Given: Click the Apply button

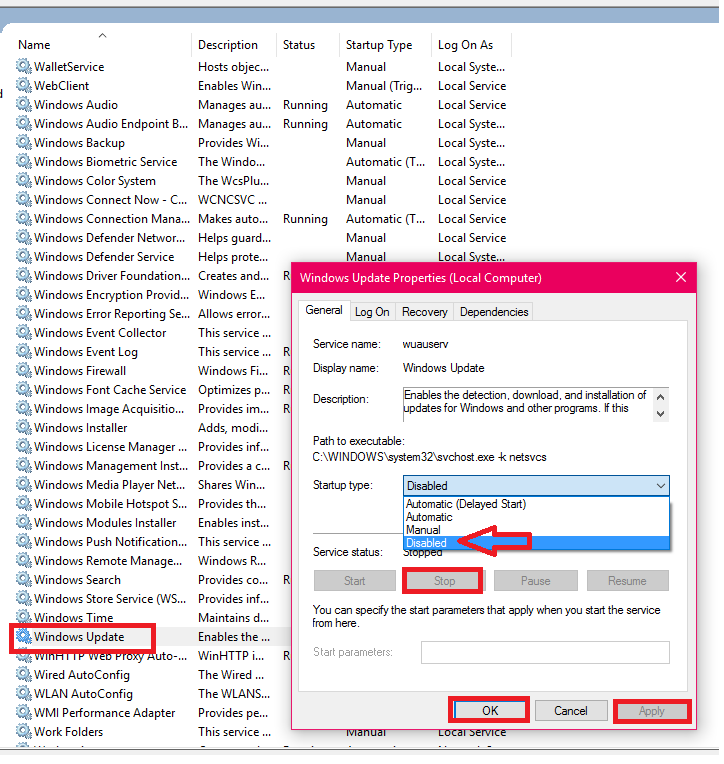Looking at the screenshot, I should pyautogui.click(x=651, y=711).
